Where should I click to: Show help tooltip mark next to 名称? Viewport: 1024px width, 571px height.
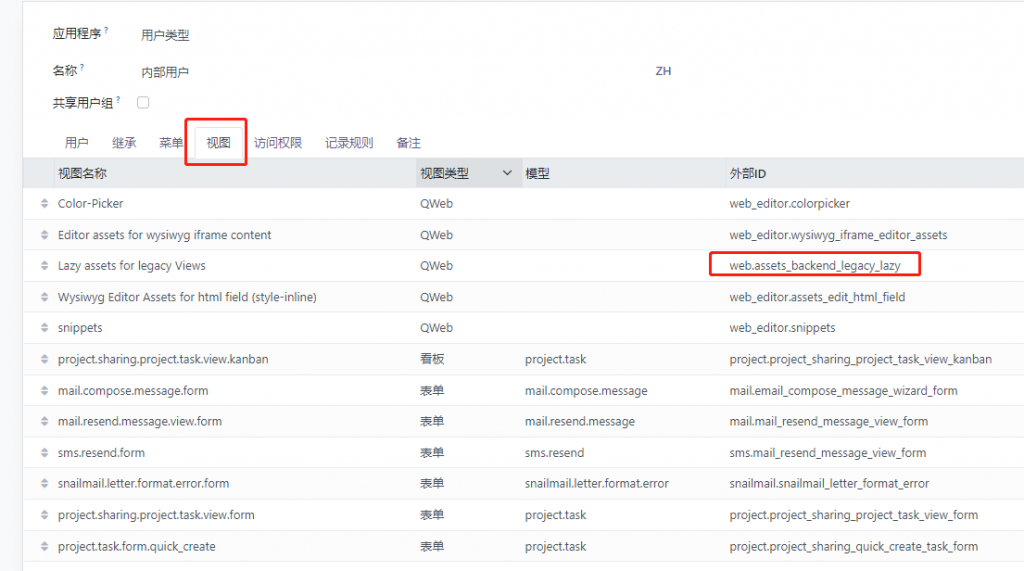(x=82, y=66)
